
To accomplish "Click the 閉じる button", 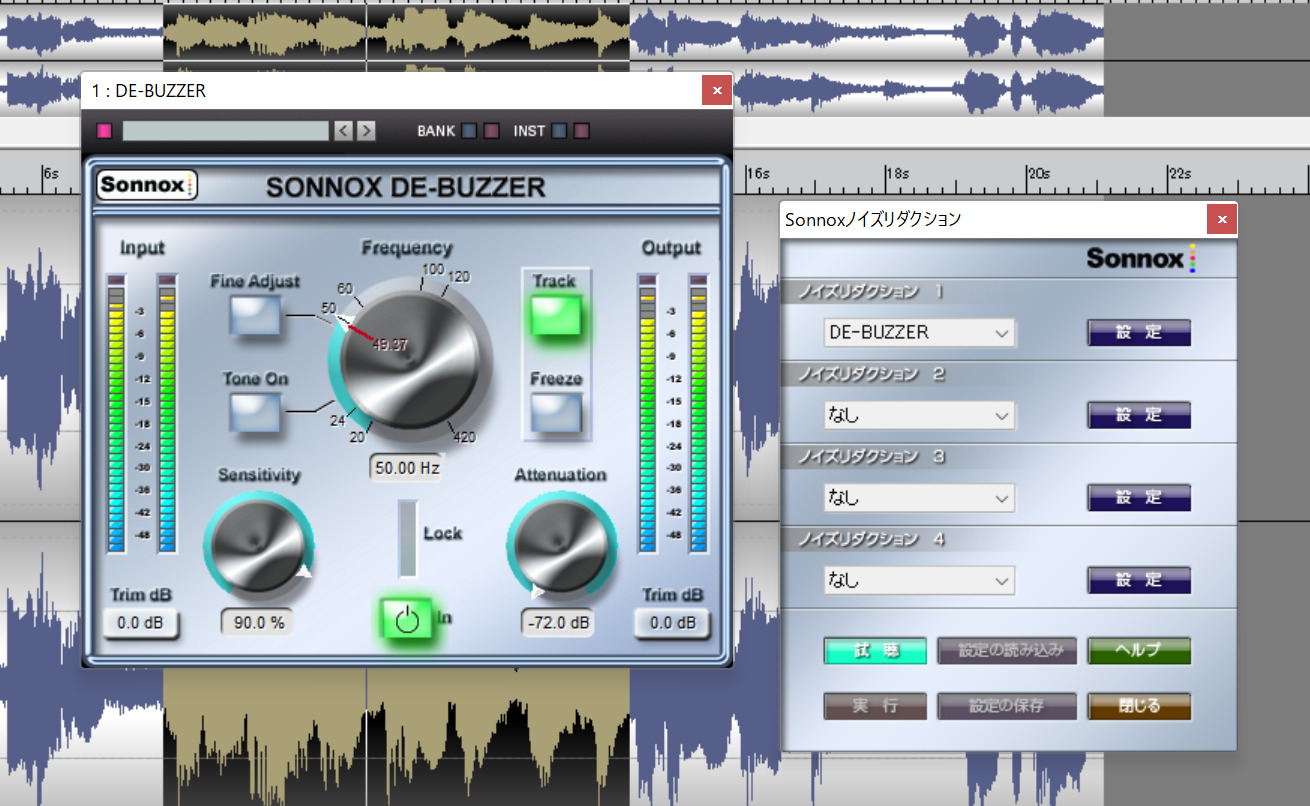I will click(x=1139, y=706).
